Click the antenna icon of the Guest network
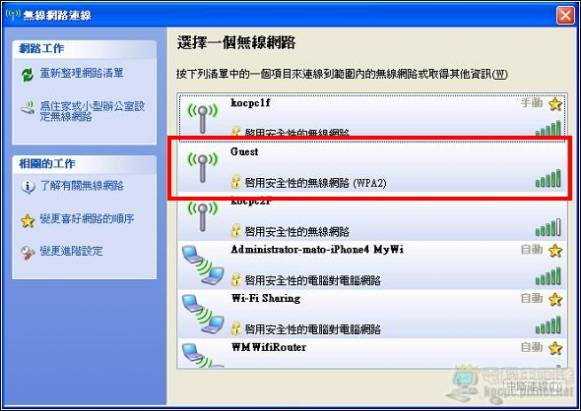Screen dimensions: 581x411 (x=202, y=167)
